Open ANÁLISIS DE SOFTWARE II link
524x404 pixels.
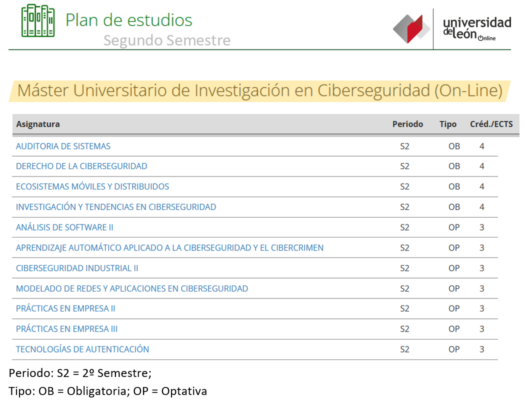(64, 228)
